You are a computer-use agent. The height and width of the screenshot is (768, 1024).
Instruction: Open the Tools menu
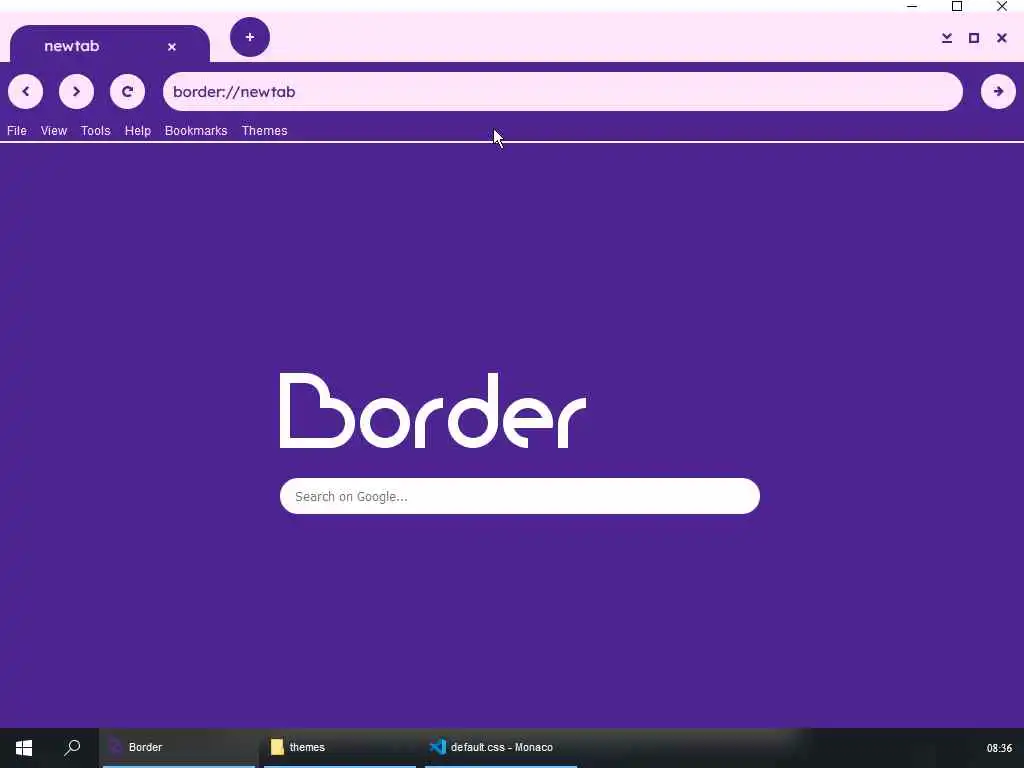(95, 131)
